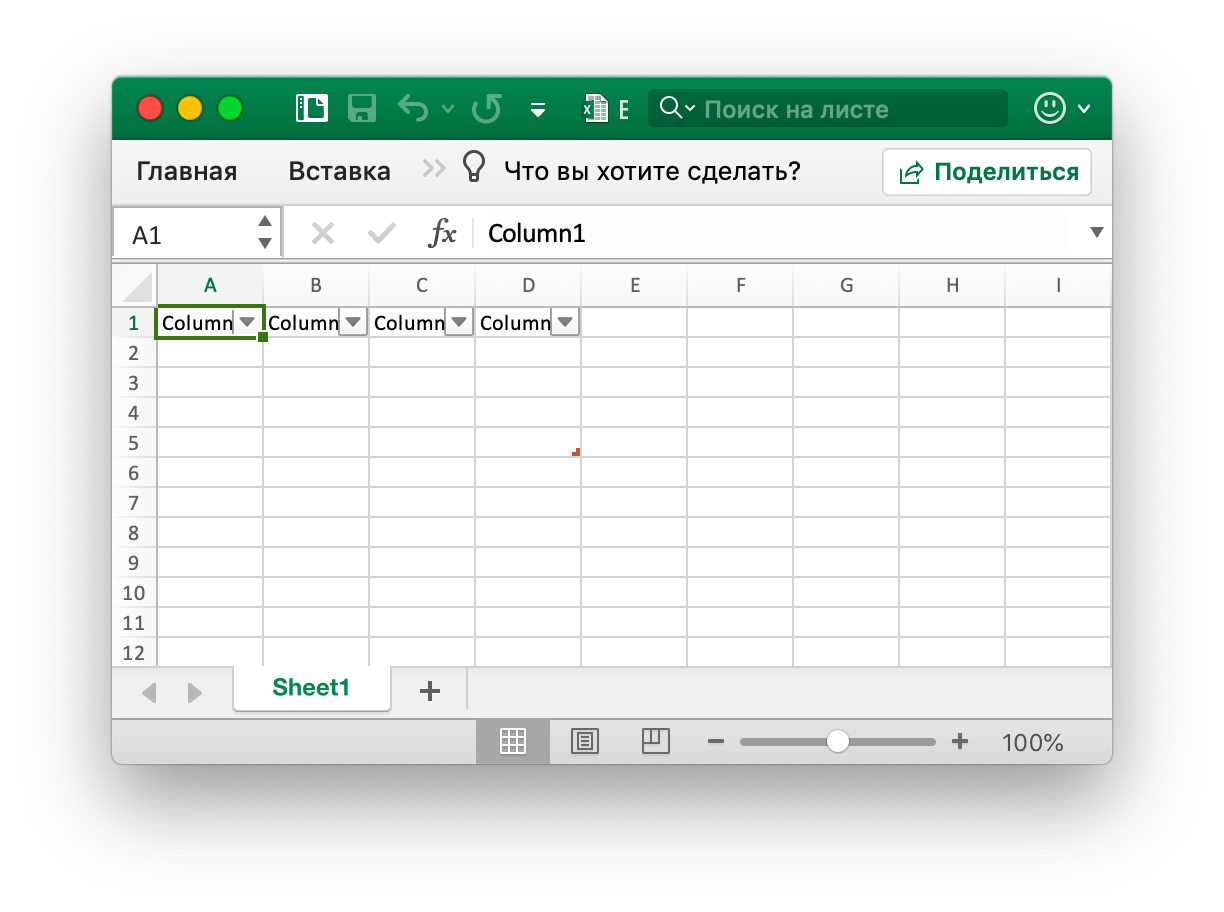Click the fx insert function icon
Screen dimensions: 1224x912
click(x=442, y=234)
